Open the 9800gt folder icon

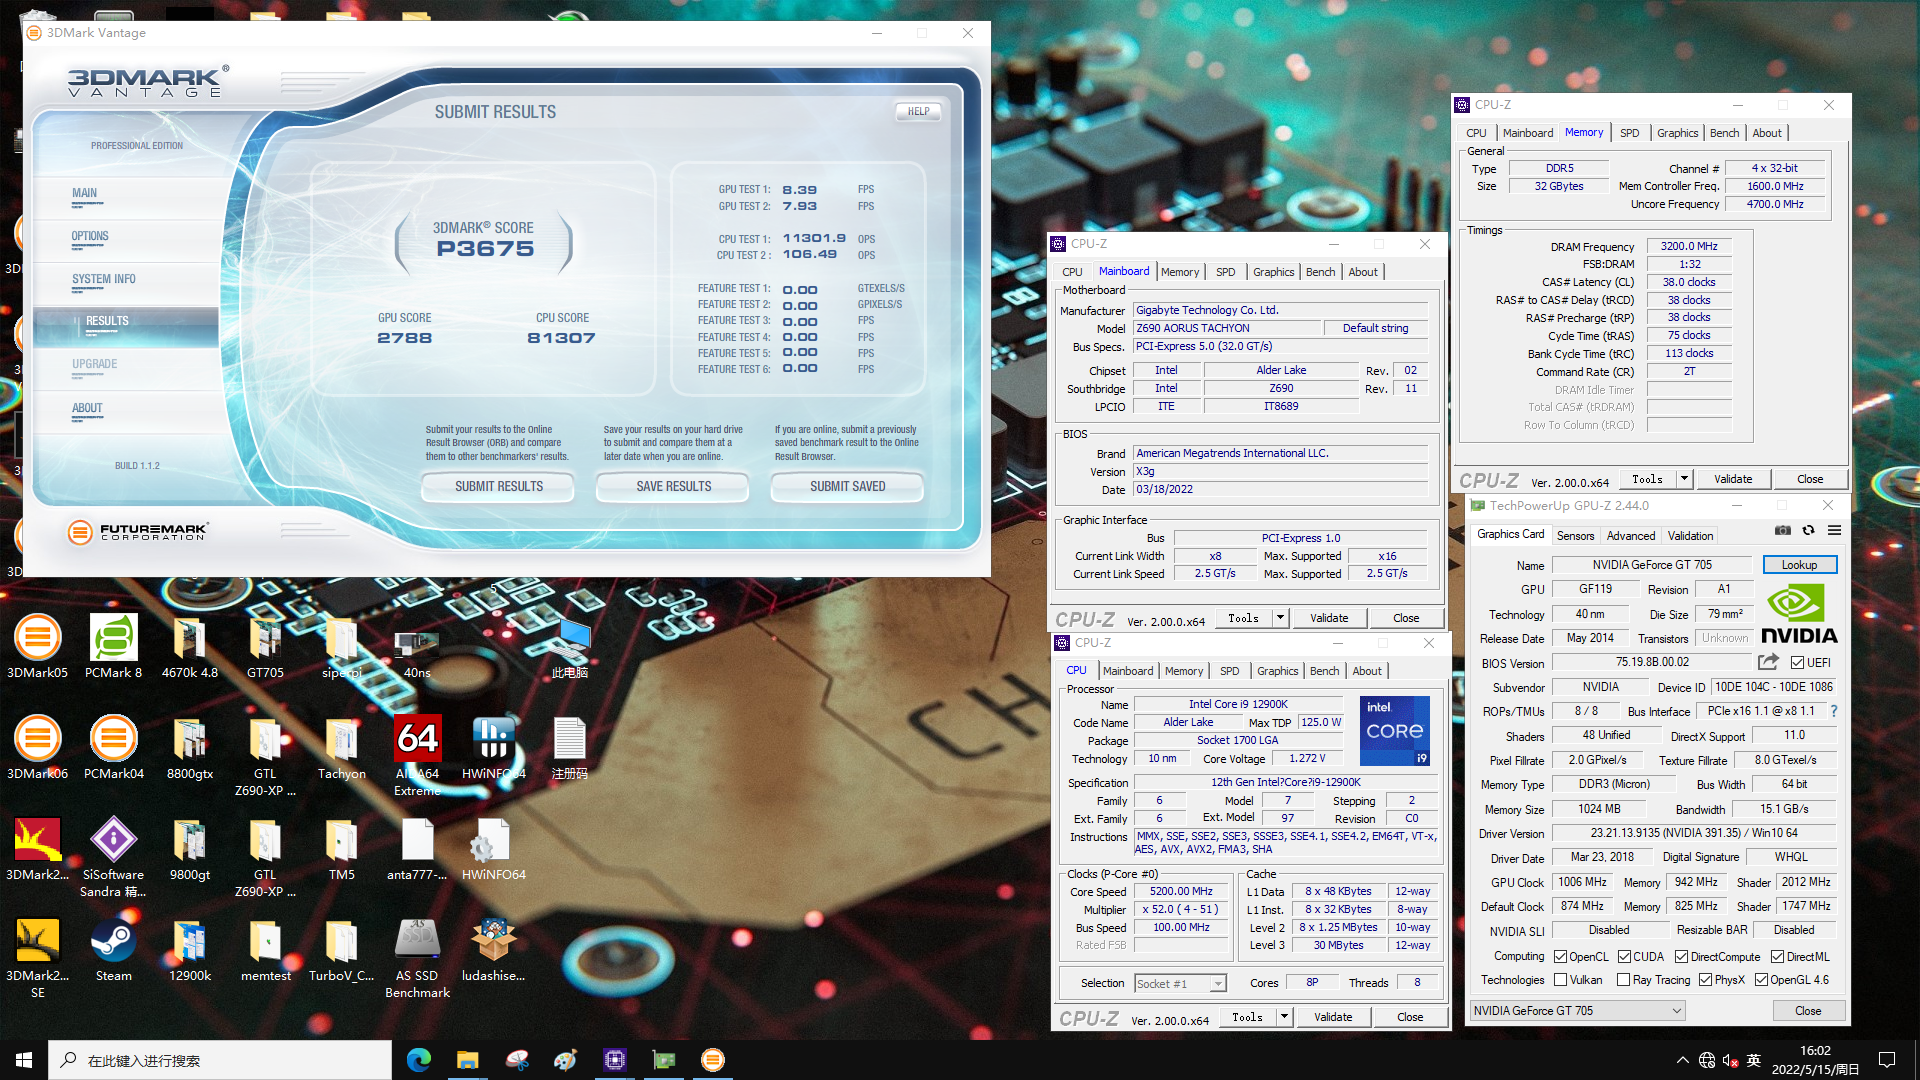[x=189, y=848]
